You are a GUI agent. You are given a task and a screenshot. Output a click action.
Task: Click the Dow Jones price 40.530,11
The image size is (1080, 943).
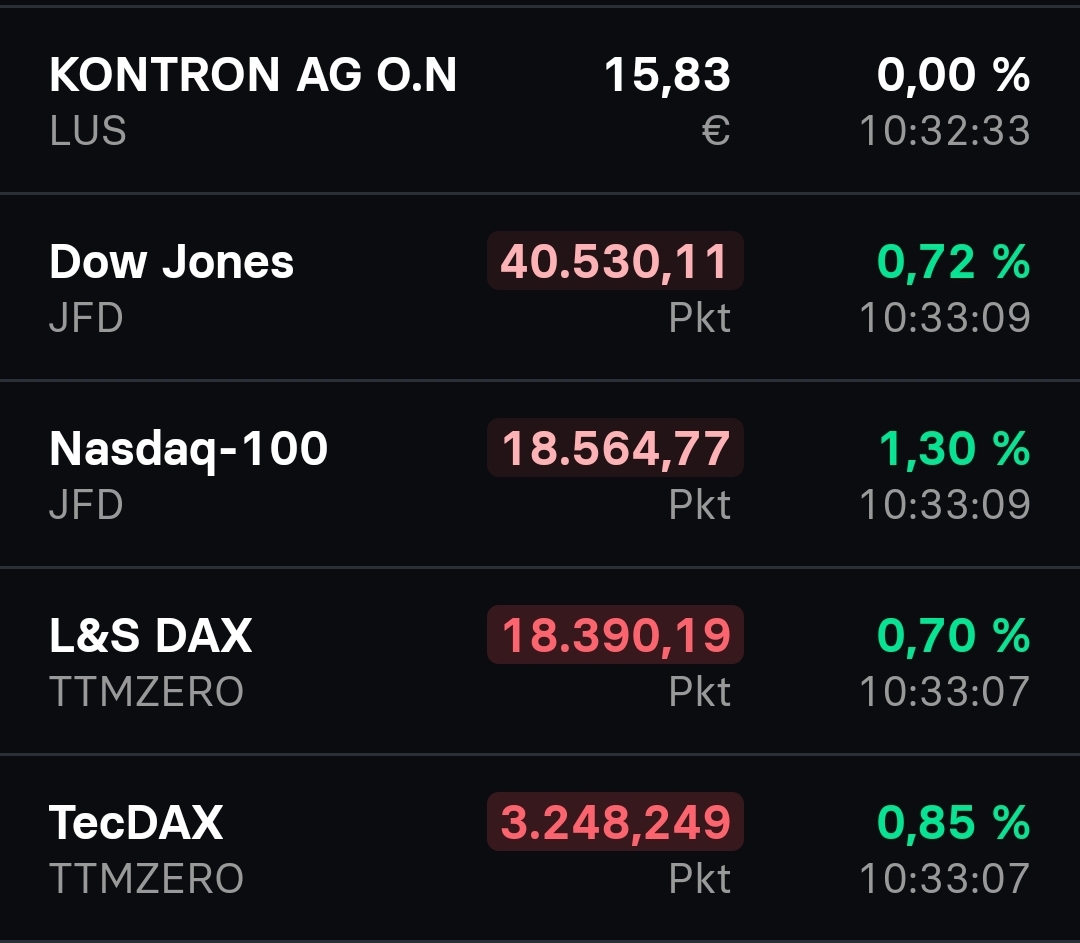[615, 262]
